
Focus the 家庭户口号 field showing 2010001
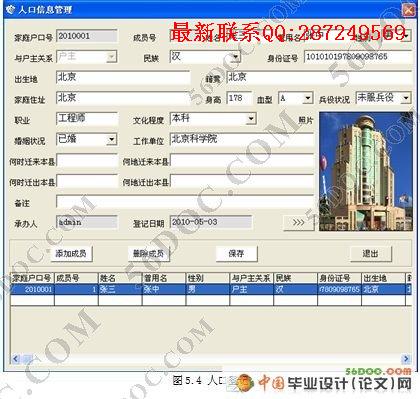87,36
